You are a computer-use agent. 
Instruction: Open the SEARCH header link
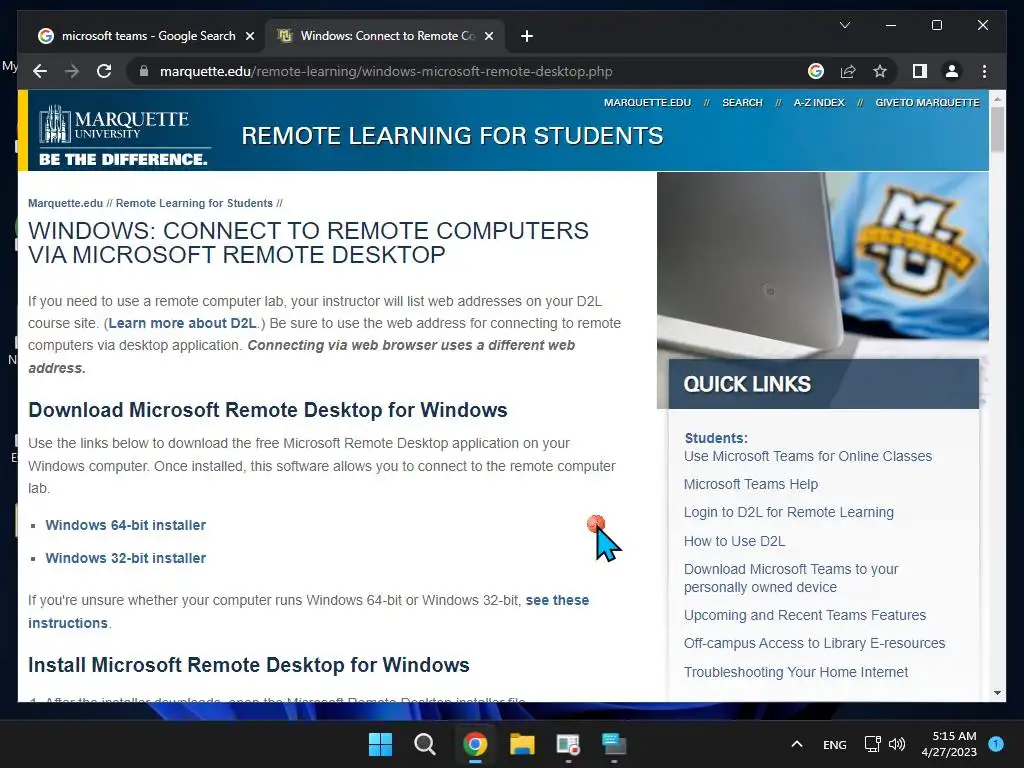click(x=742, y=103)
